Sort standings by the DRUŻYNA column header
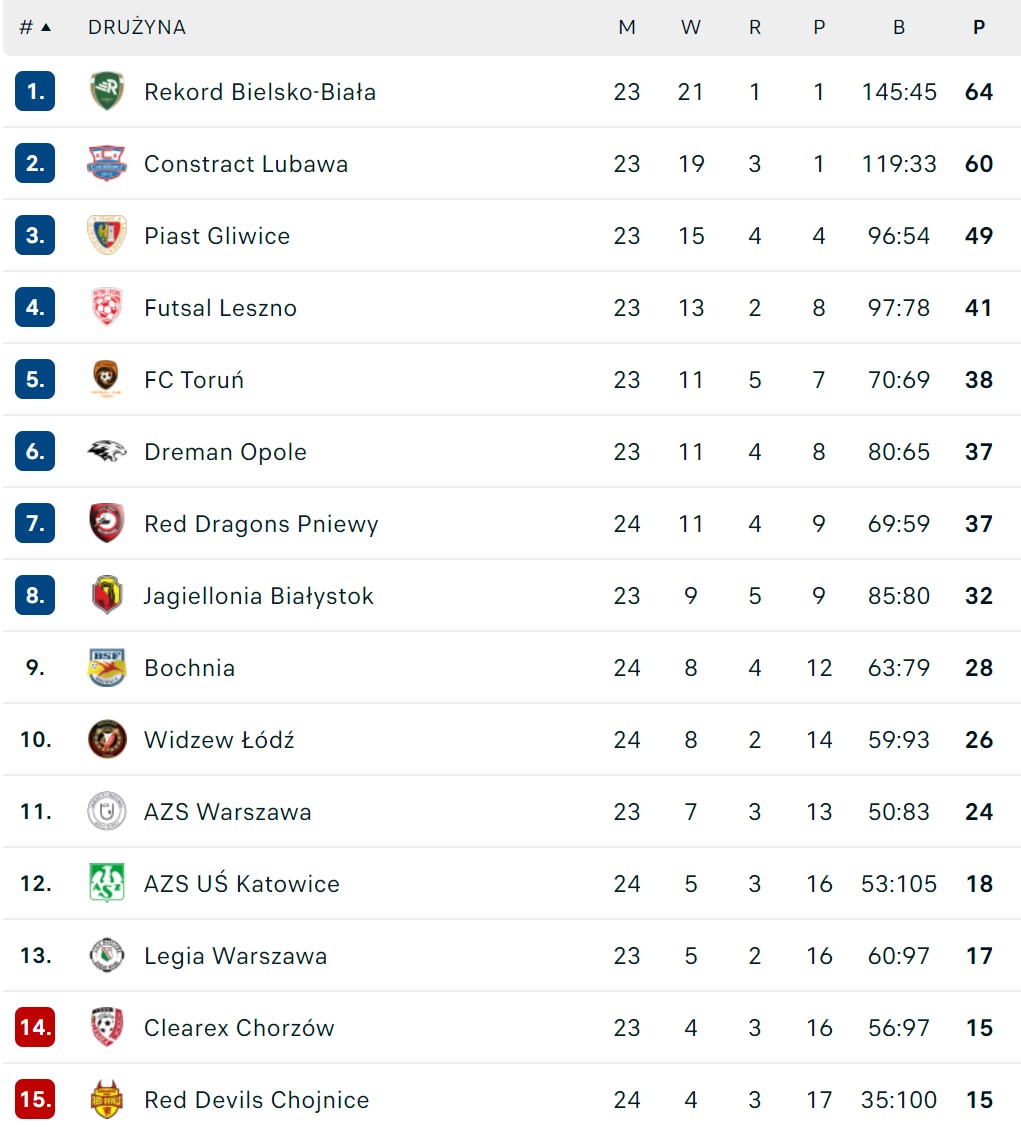The image size is (1021, 1127). point(137,28)
